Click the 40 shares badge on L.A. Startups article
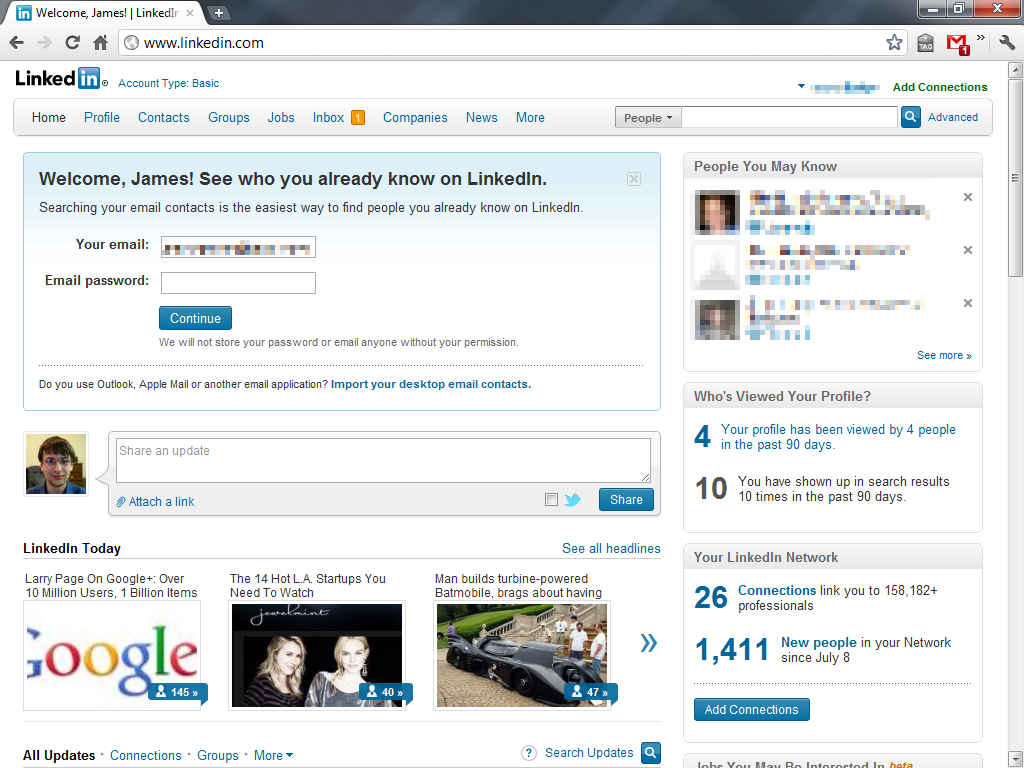 385,692
